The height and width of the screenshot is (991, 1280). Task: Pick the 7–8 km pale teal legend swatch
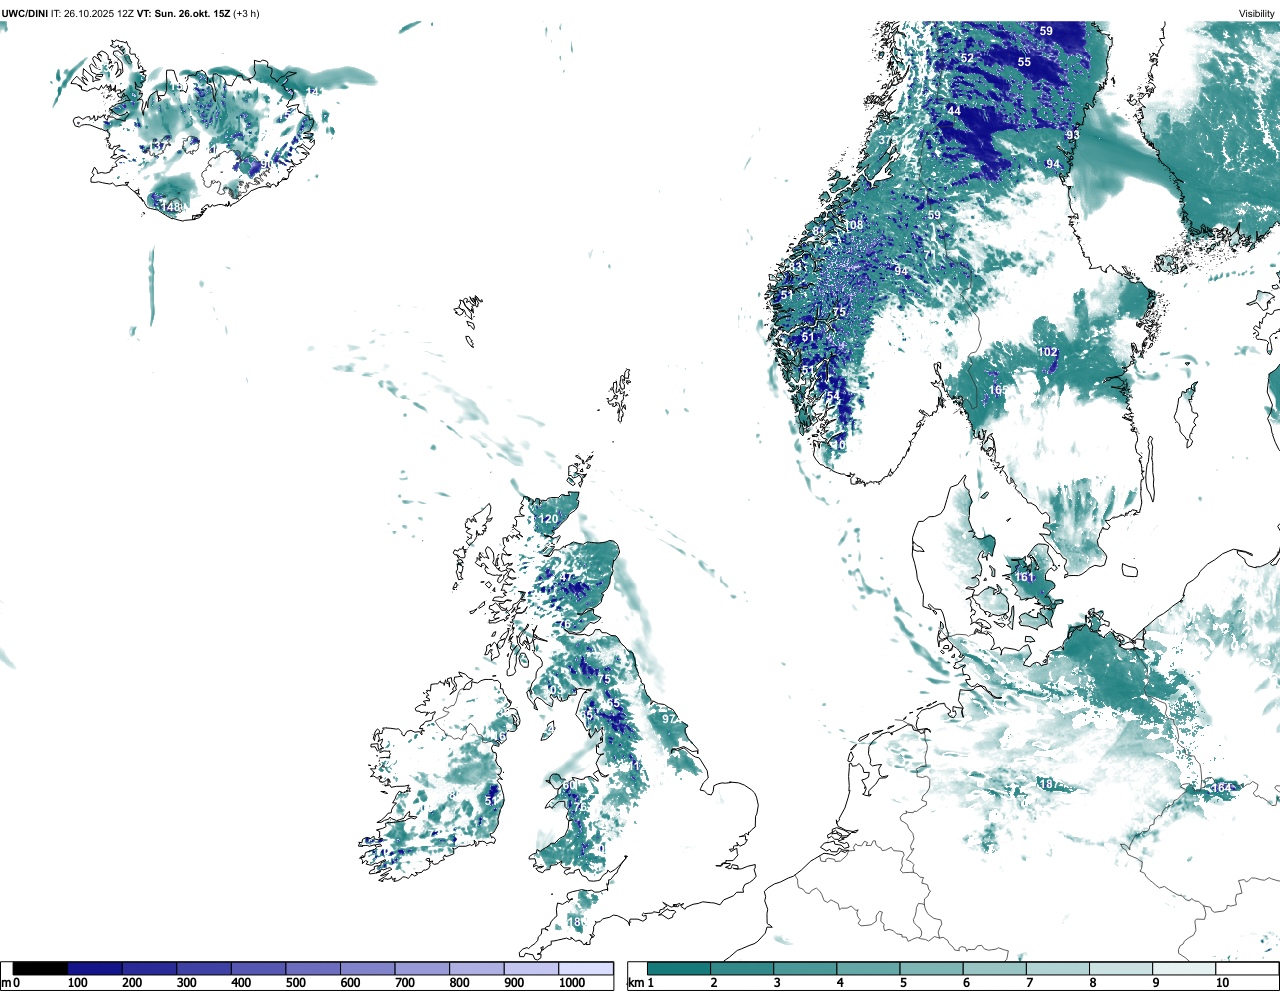point(1058,968)
